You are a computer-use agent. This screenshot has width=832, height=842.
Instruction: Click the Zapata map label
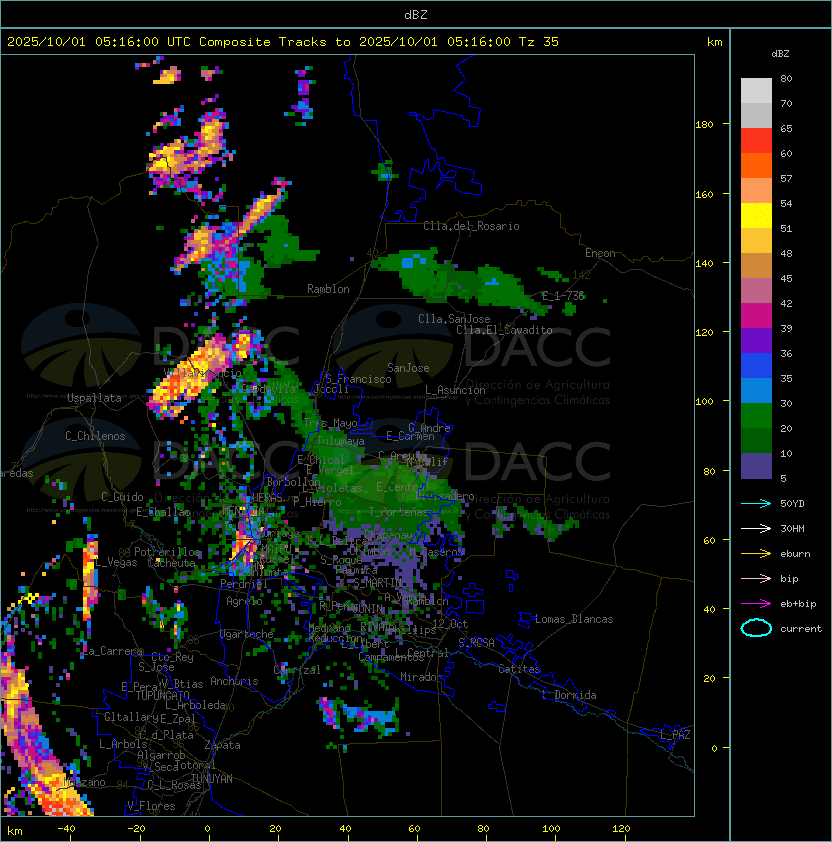point(222,745)
